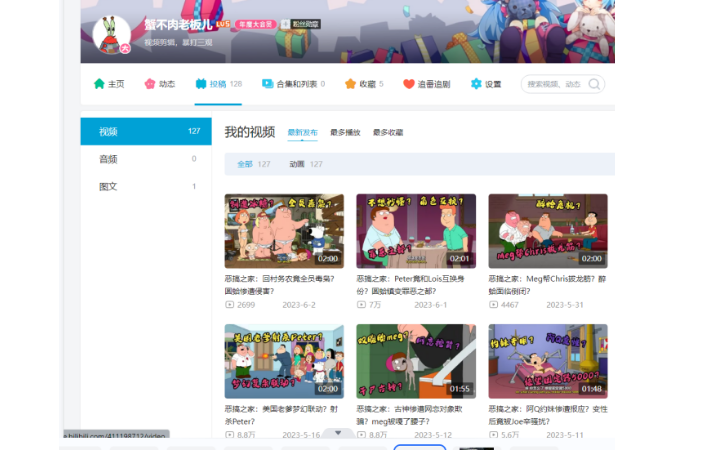Click the user avatar picture
This screenshot has width=720, height=450.
pos(112,34)
